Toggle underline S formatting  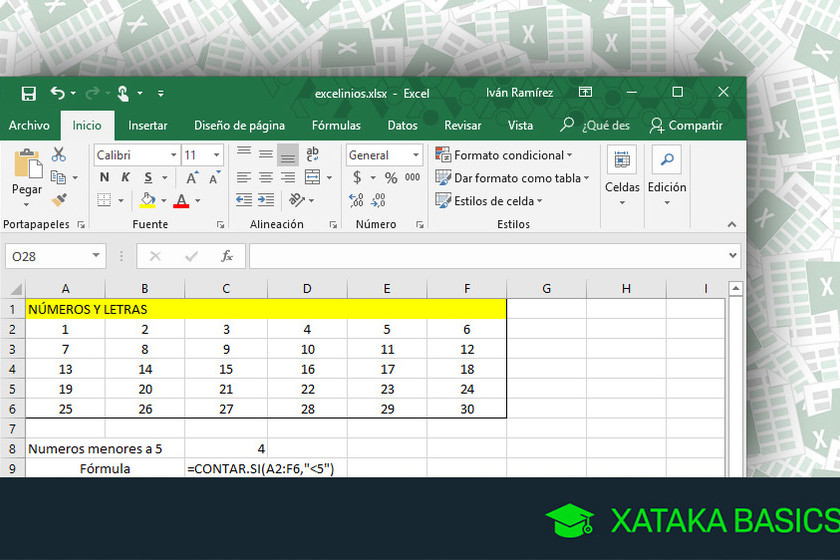[148, 177]
